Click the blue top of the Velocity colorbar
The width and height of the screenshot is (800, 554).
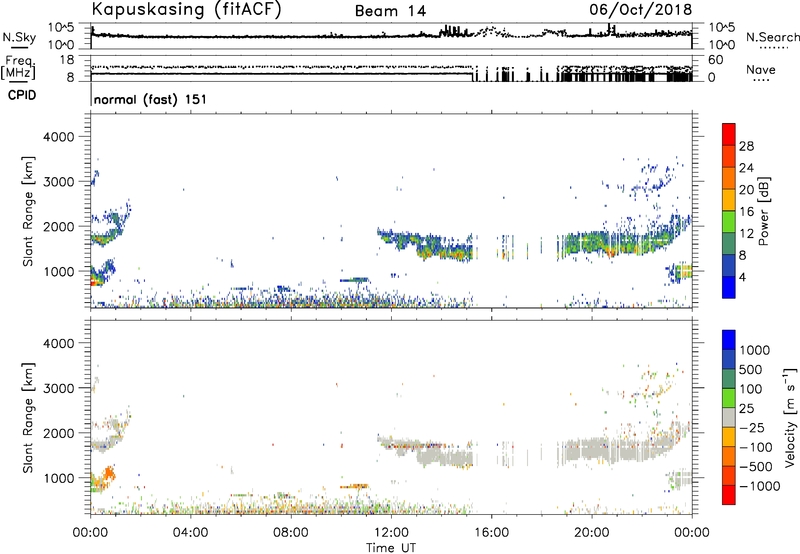[x=729, y=339]
